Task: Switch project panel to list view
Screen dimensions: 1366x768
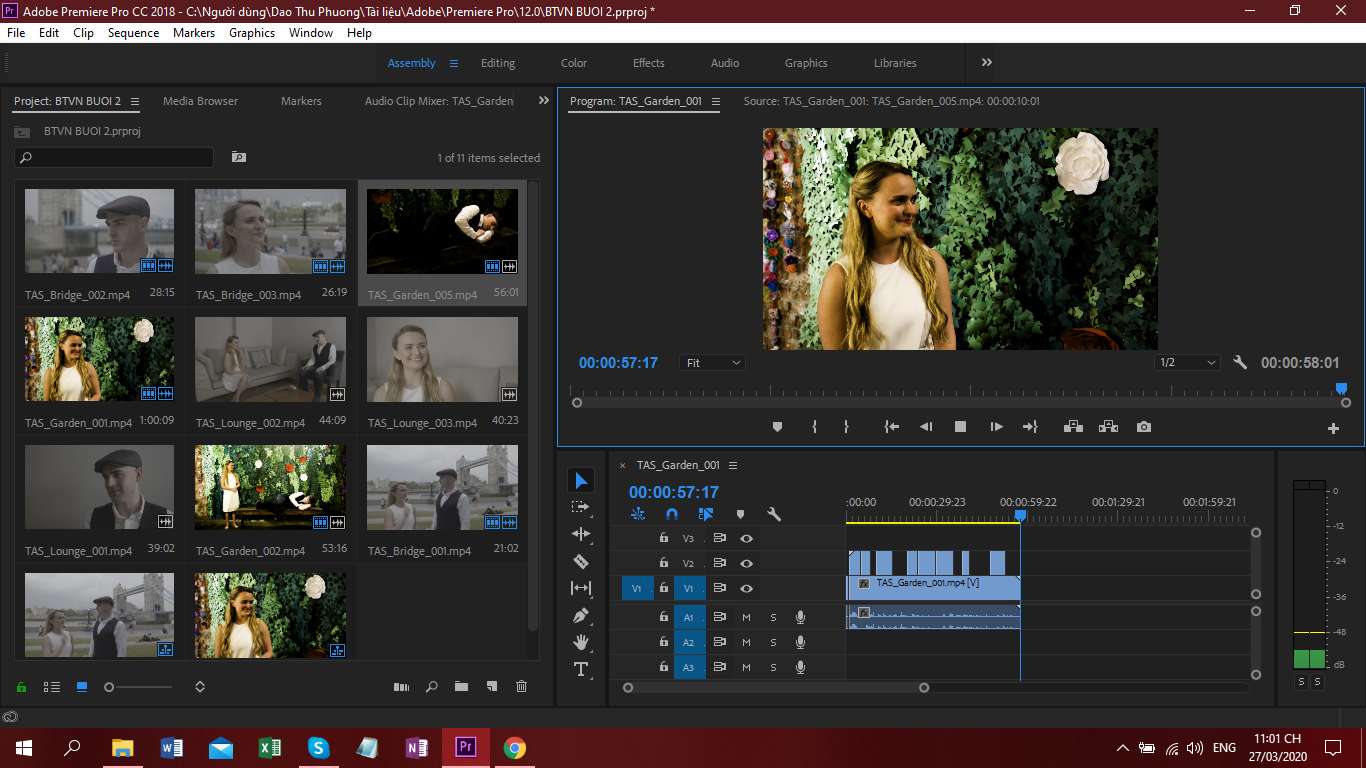Action: coord(52,687)
